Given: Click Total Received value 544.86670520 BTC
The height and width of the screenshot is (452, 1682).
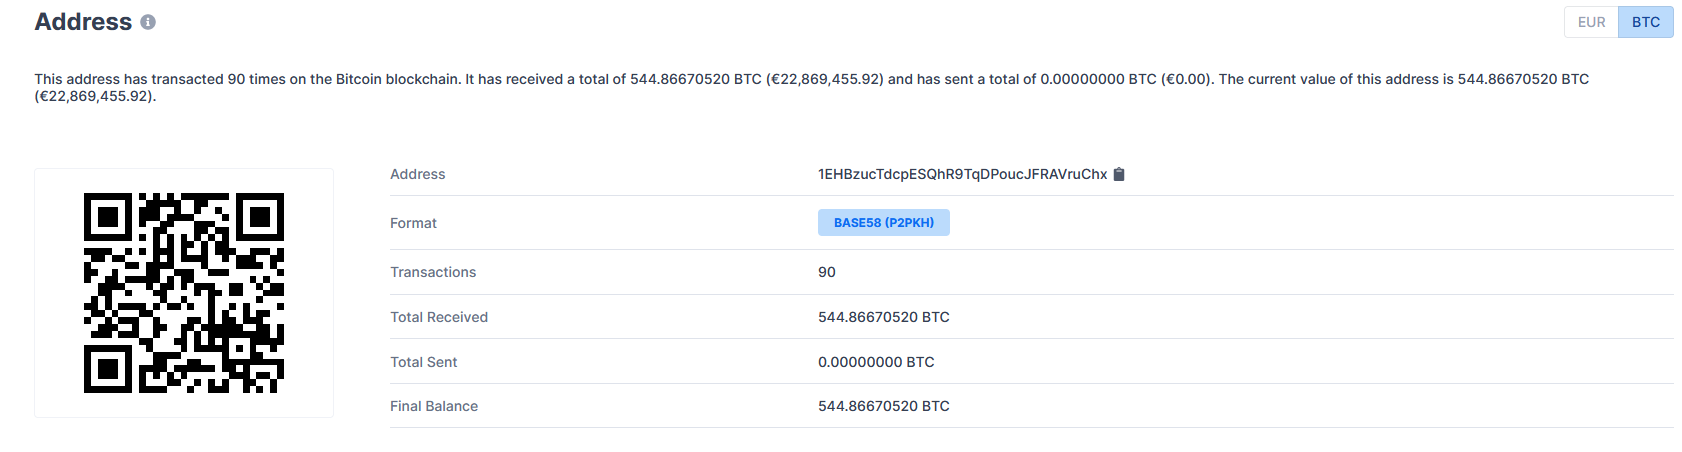Looking at the screenshot, I should 884,317.
